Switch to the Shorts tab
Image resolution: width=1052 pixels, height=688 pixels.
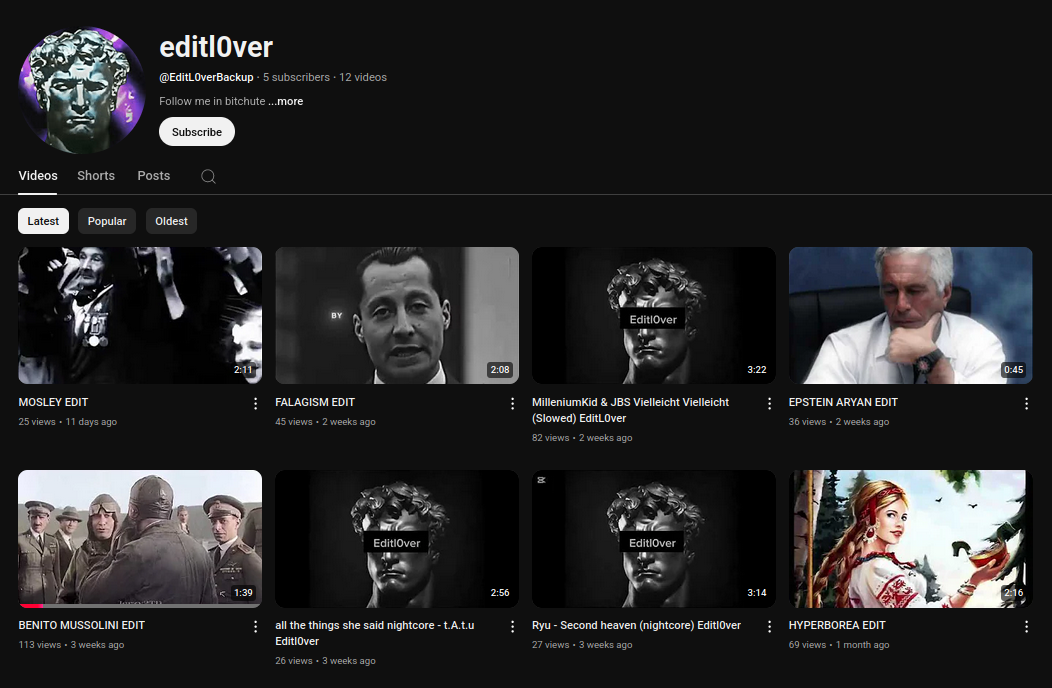pos(96,176)
